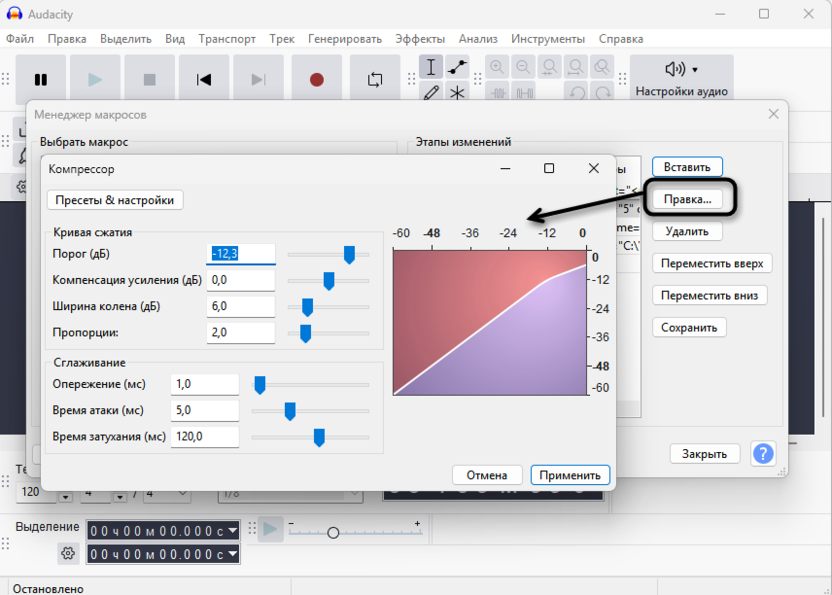Select the Draw pencil tool

pos(431,92)
